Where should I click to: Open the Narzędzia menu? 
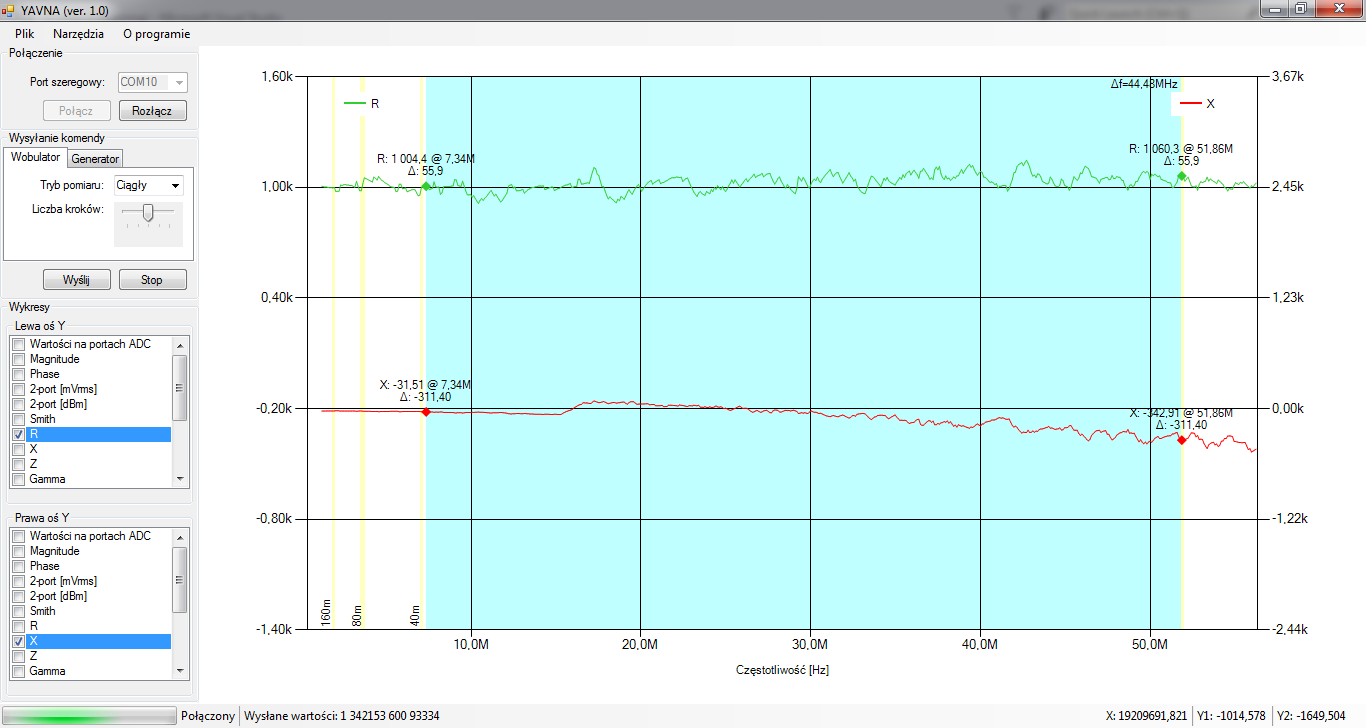tap(78, 33)
